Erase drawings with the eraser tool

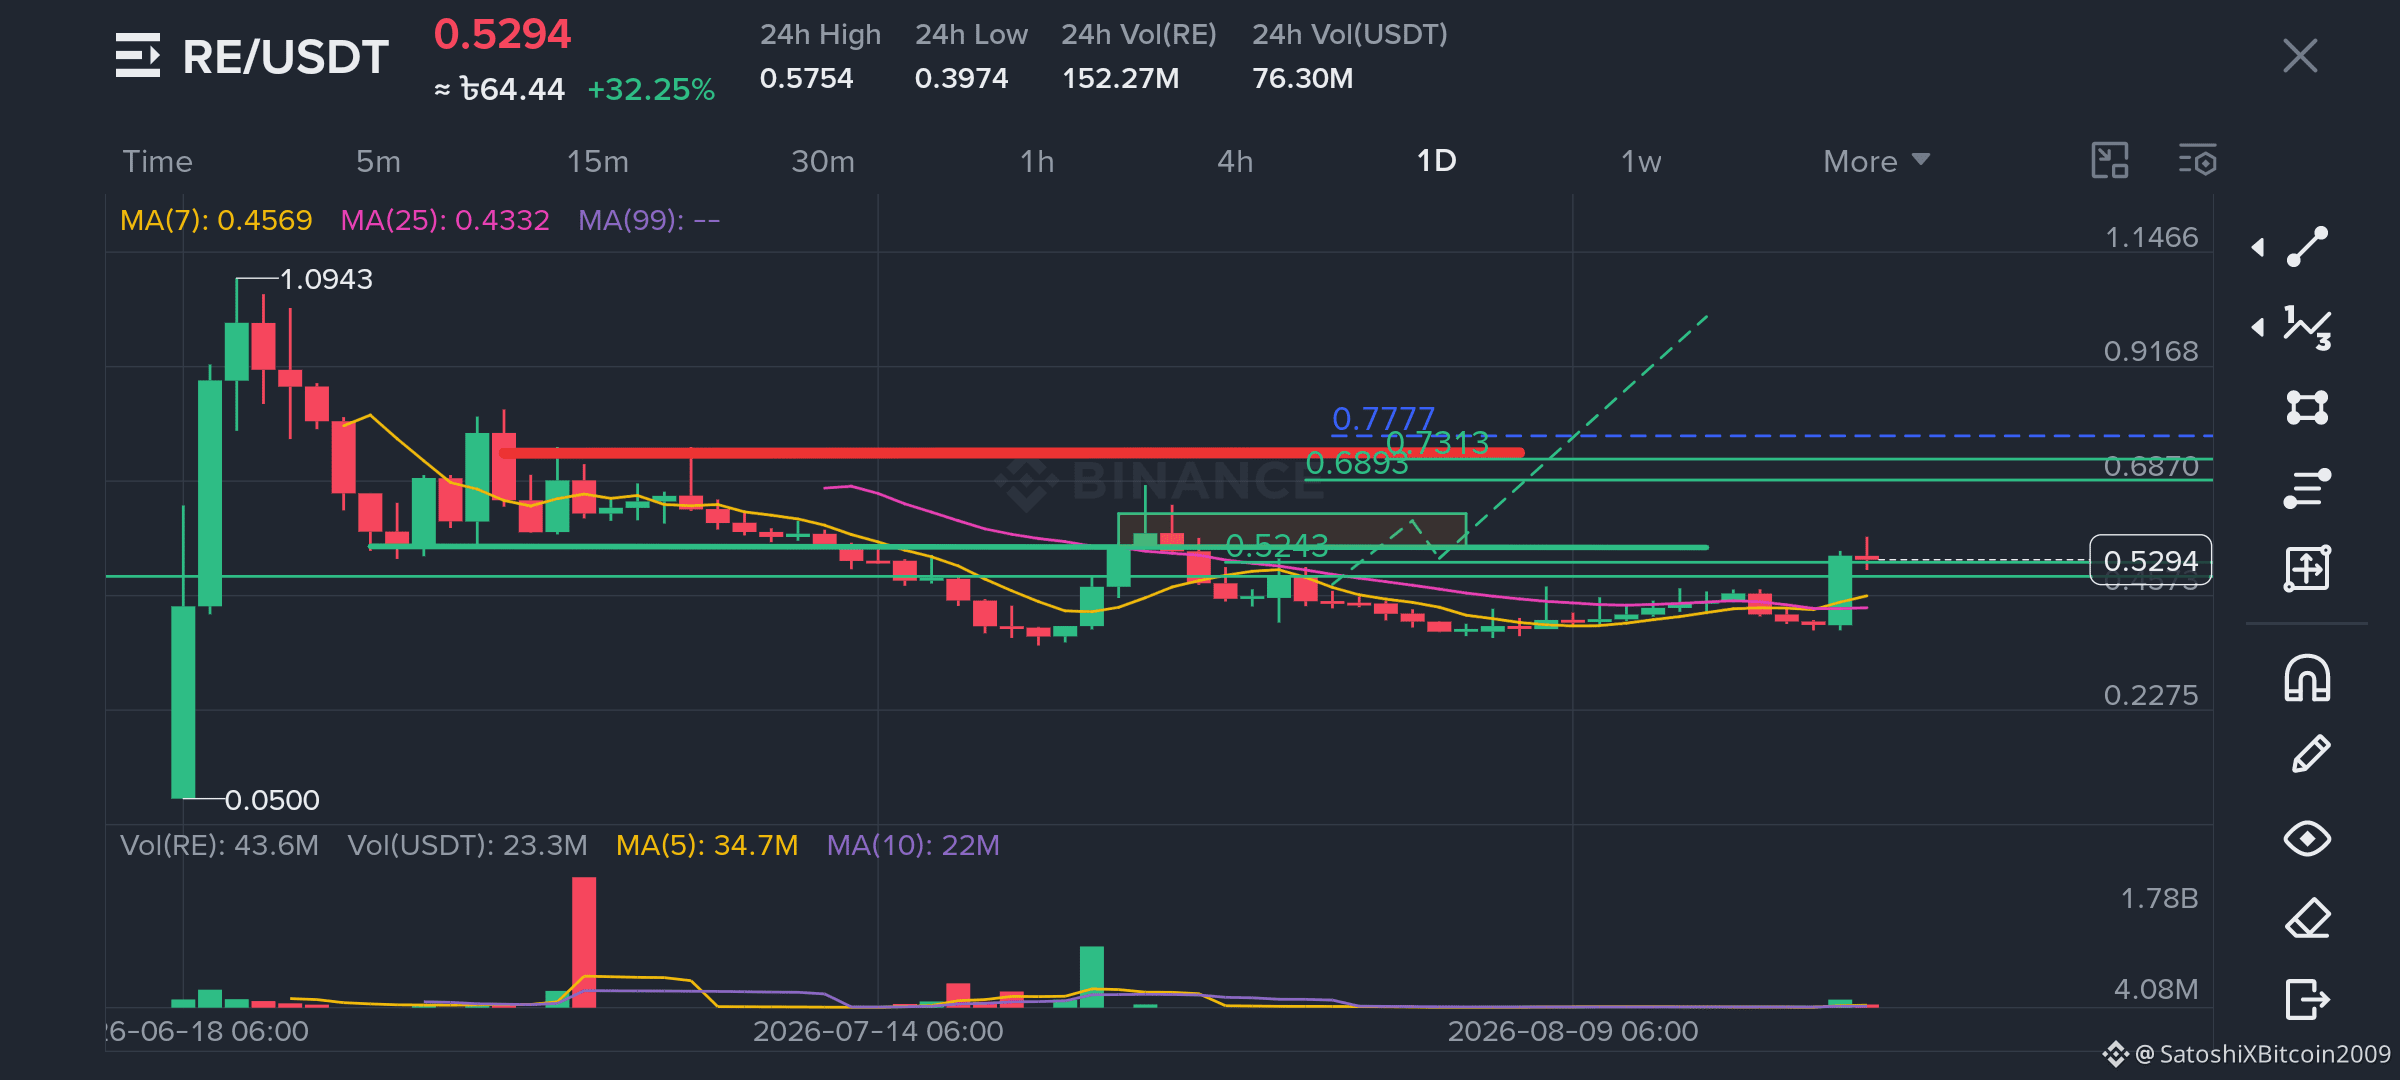[x=2308, y=918]
